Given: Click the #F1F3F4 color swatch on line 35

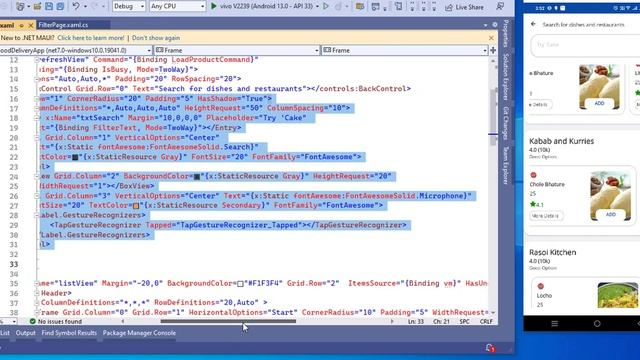Looking at the screenshot, I should (240, 284).
